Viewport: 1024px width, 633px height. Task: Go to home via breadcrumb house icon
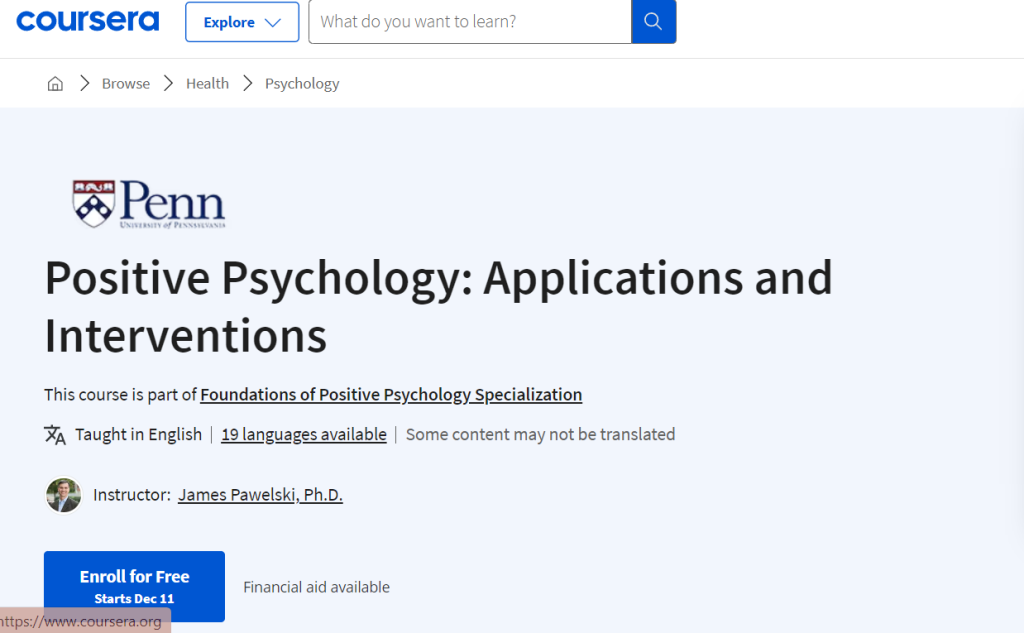(x=56, y=84)
